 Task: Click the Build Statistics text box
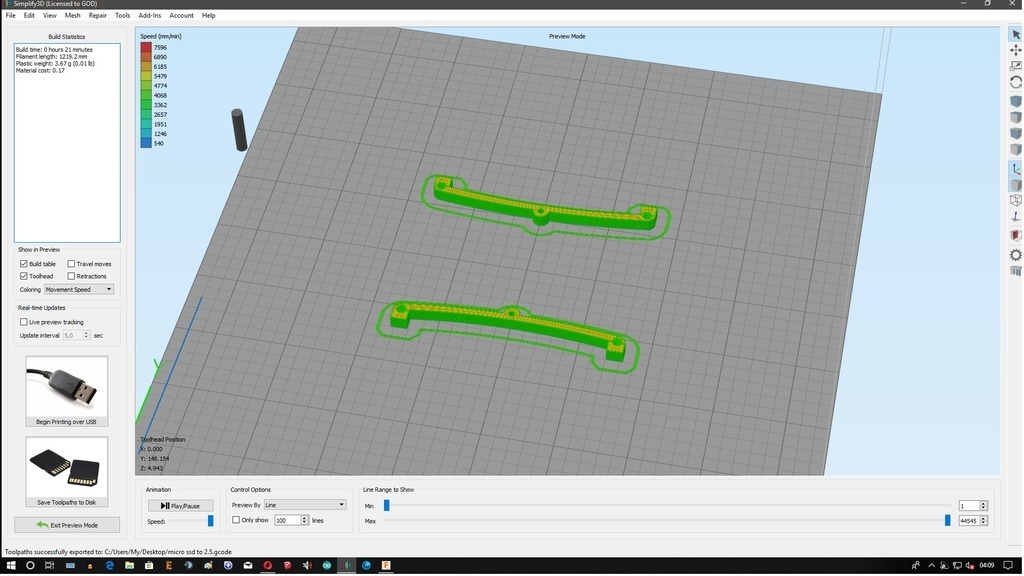[67, 142]
